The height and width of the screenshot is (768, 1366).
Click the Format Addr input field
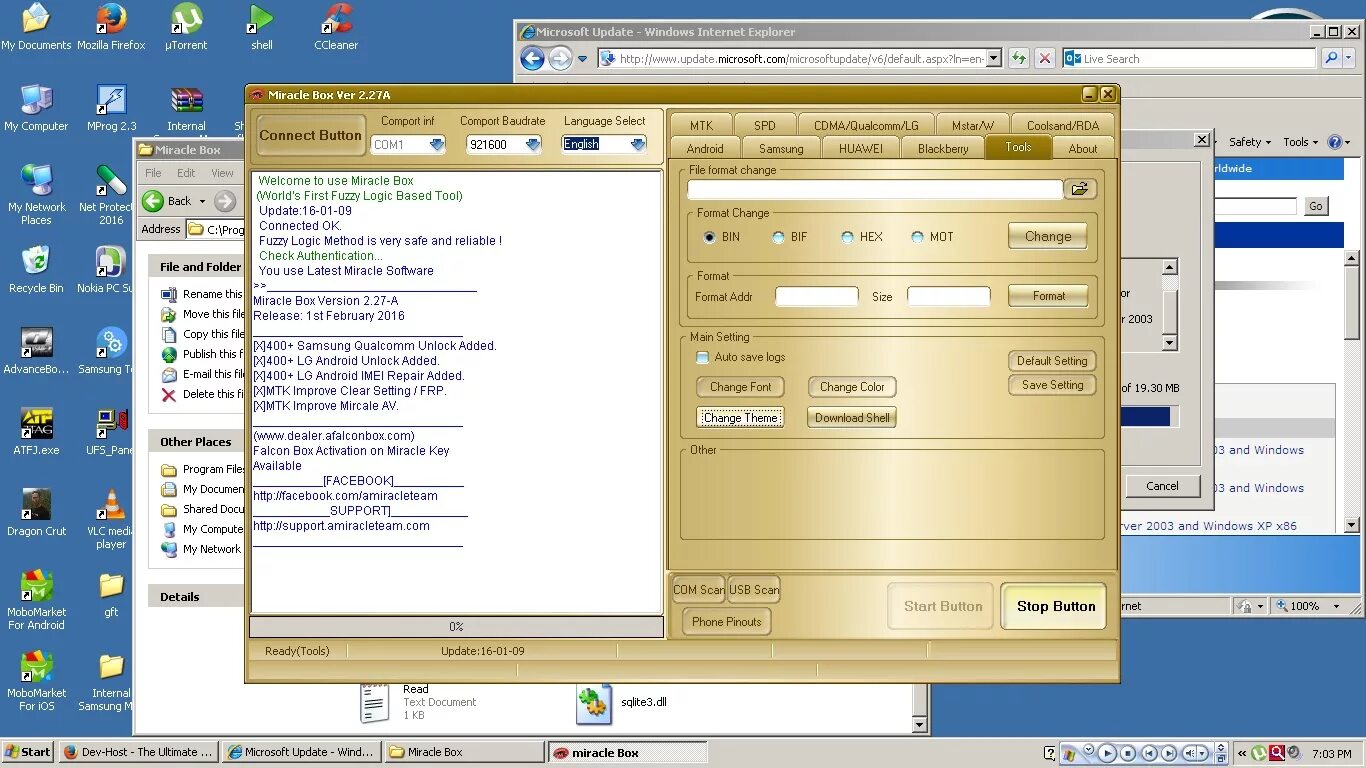pyautogui.click(x=816, y=296)
